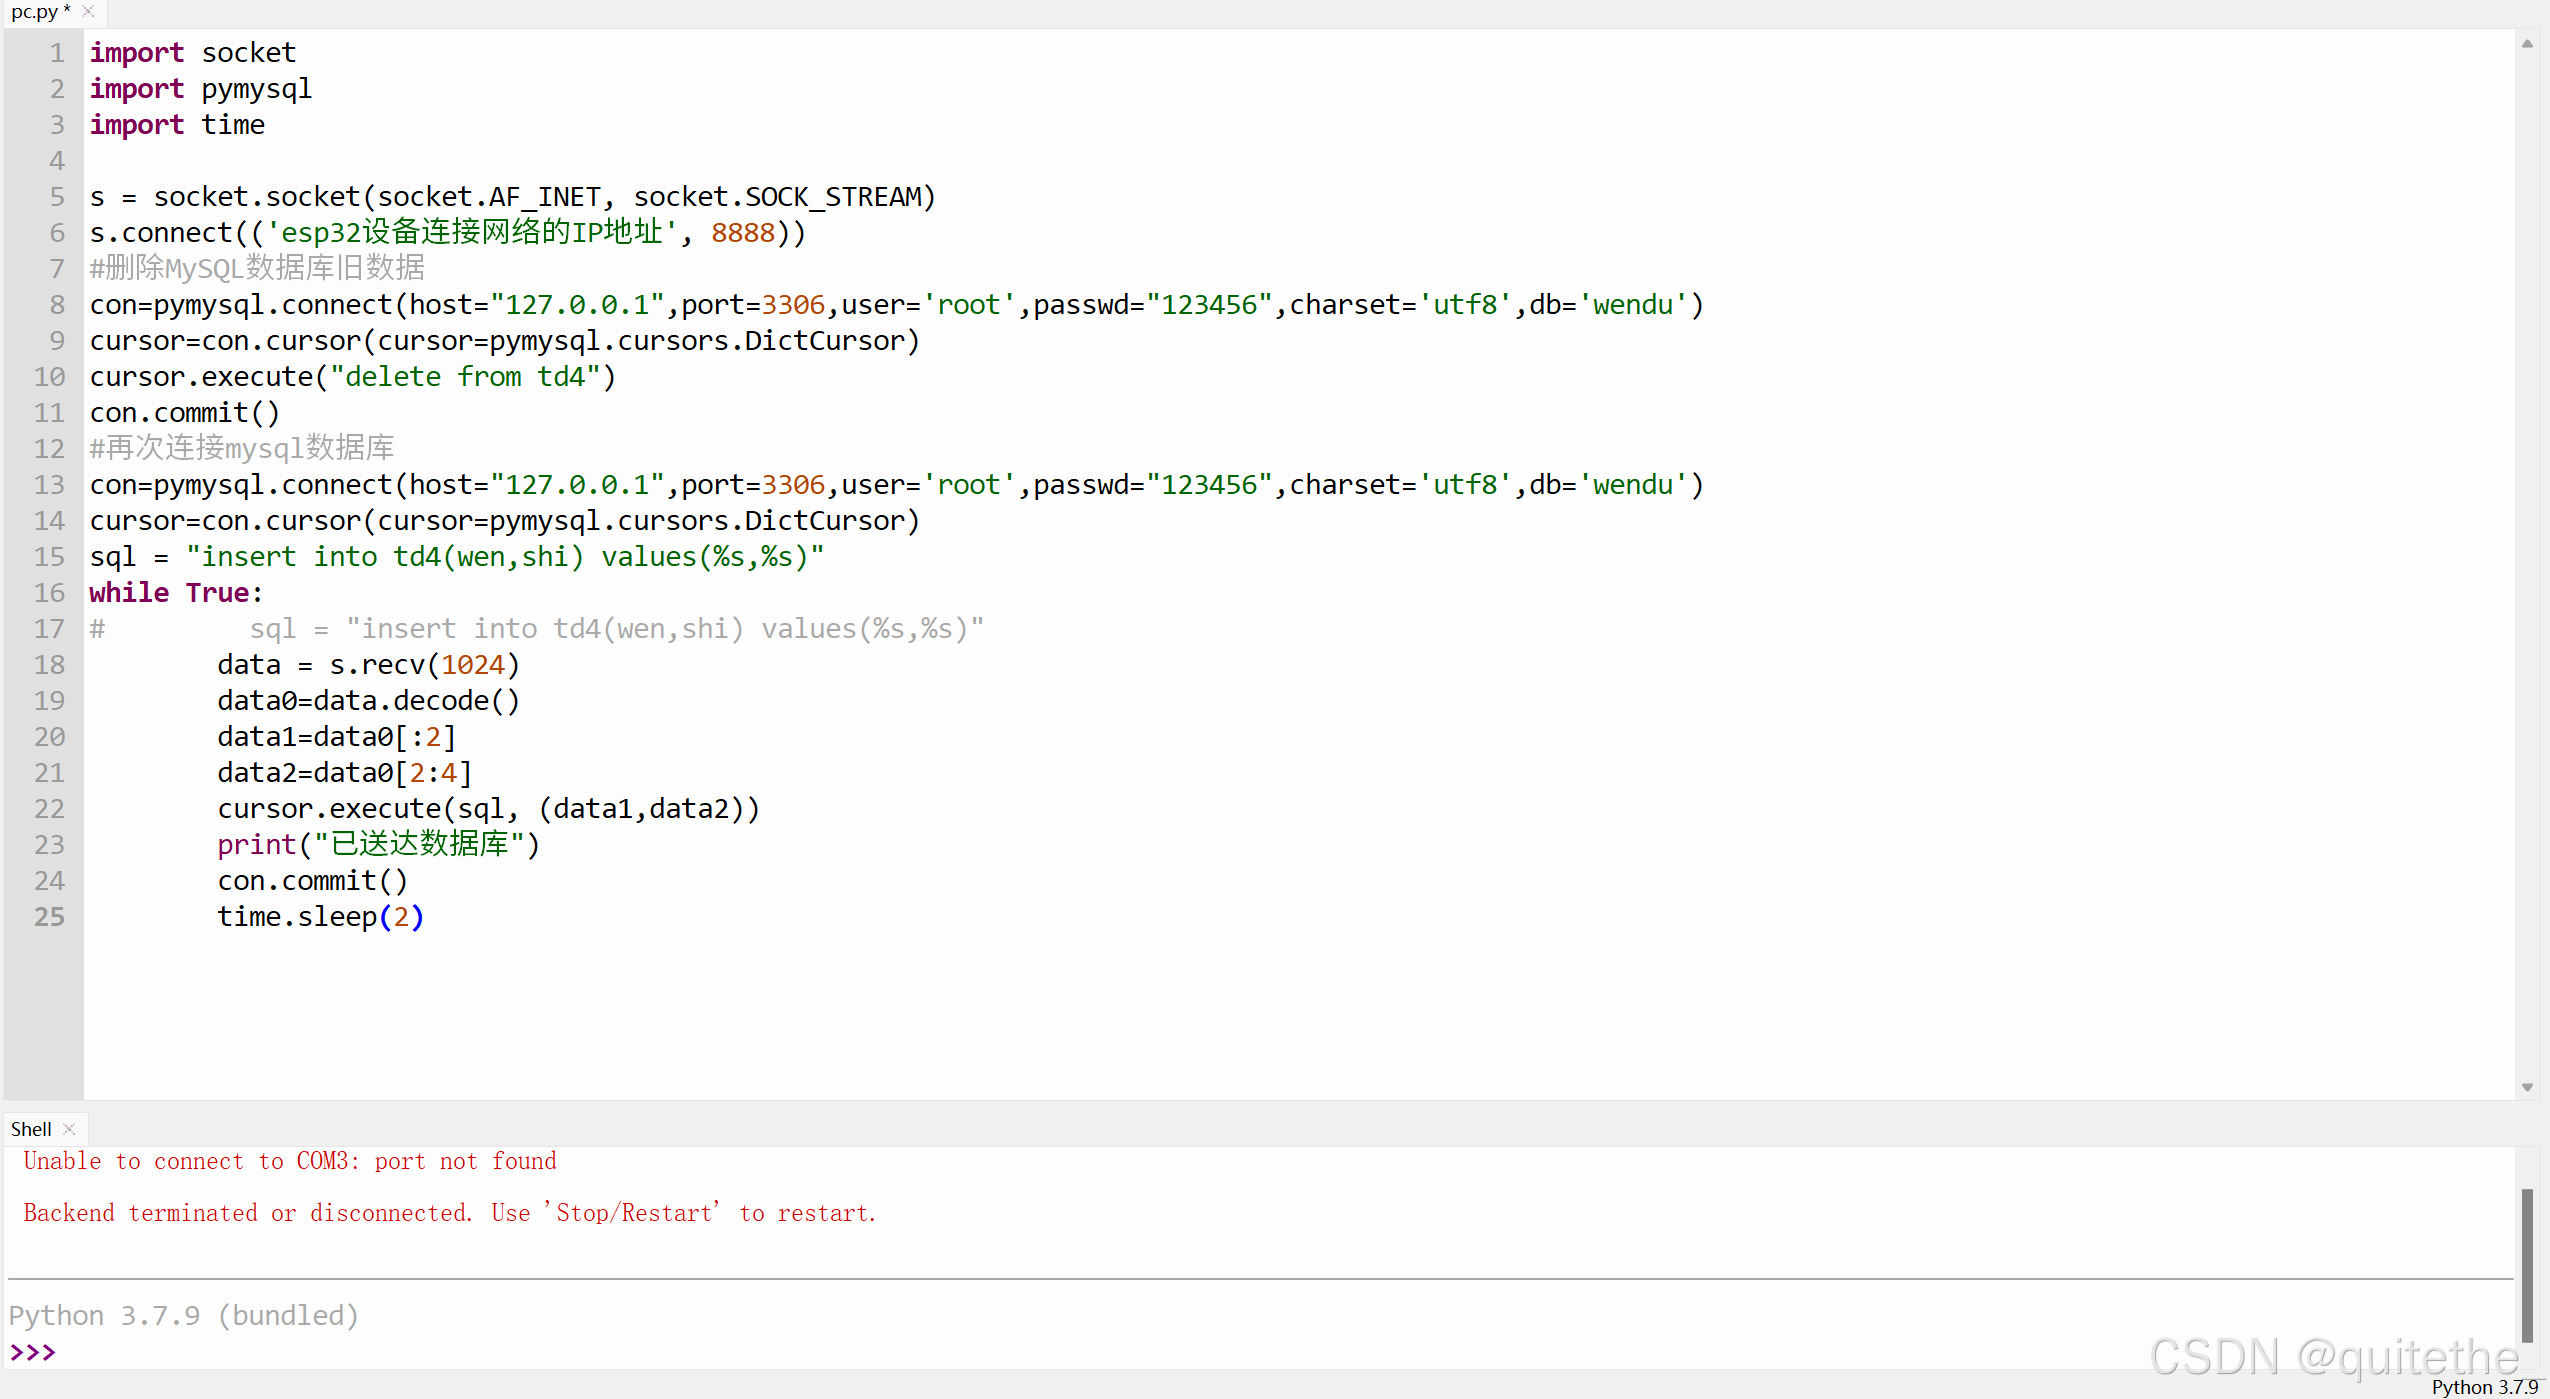The image size is (2550, 1399).
Task: Click the Shell panel scrollbar thumb
Action: pos(2527,1265)
